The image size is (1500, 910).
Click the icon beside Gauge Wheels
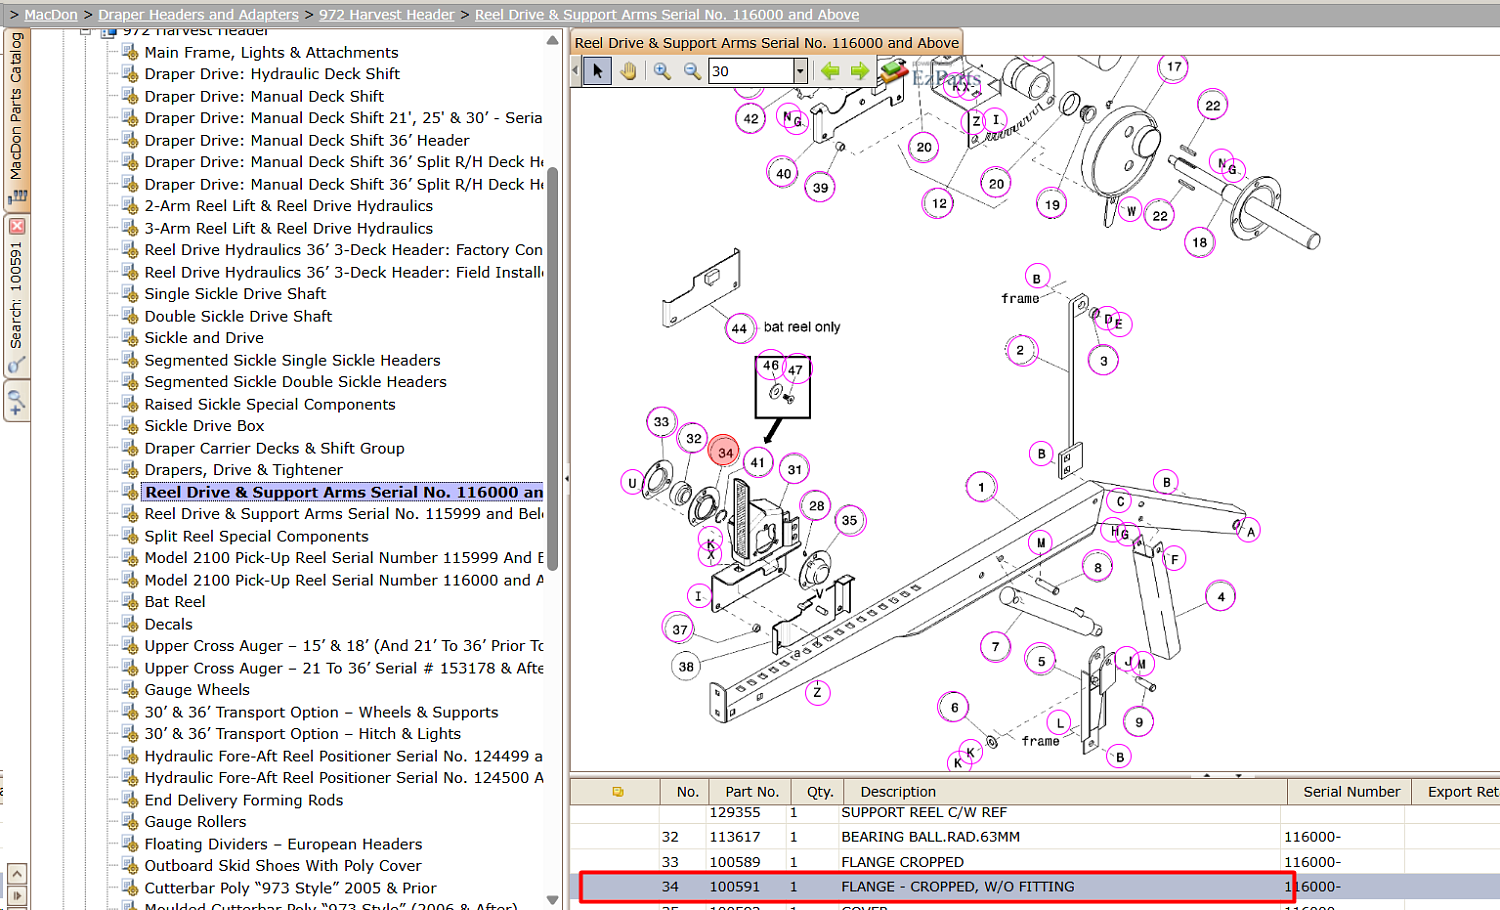pos(130,690)
